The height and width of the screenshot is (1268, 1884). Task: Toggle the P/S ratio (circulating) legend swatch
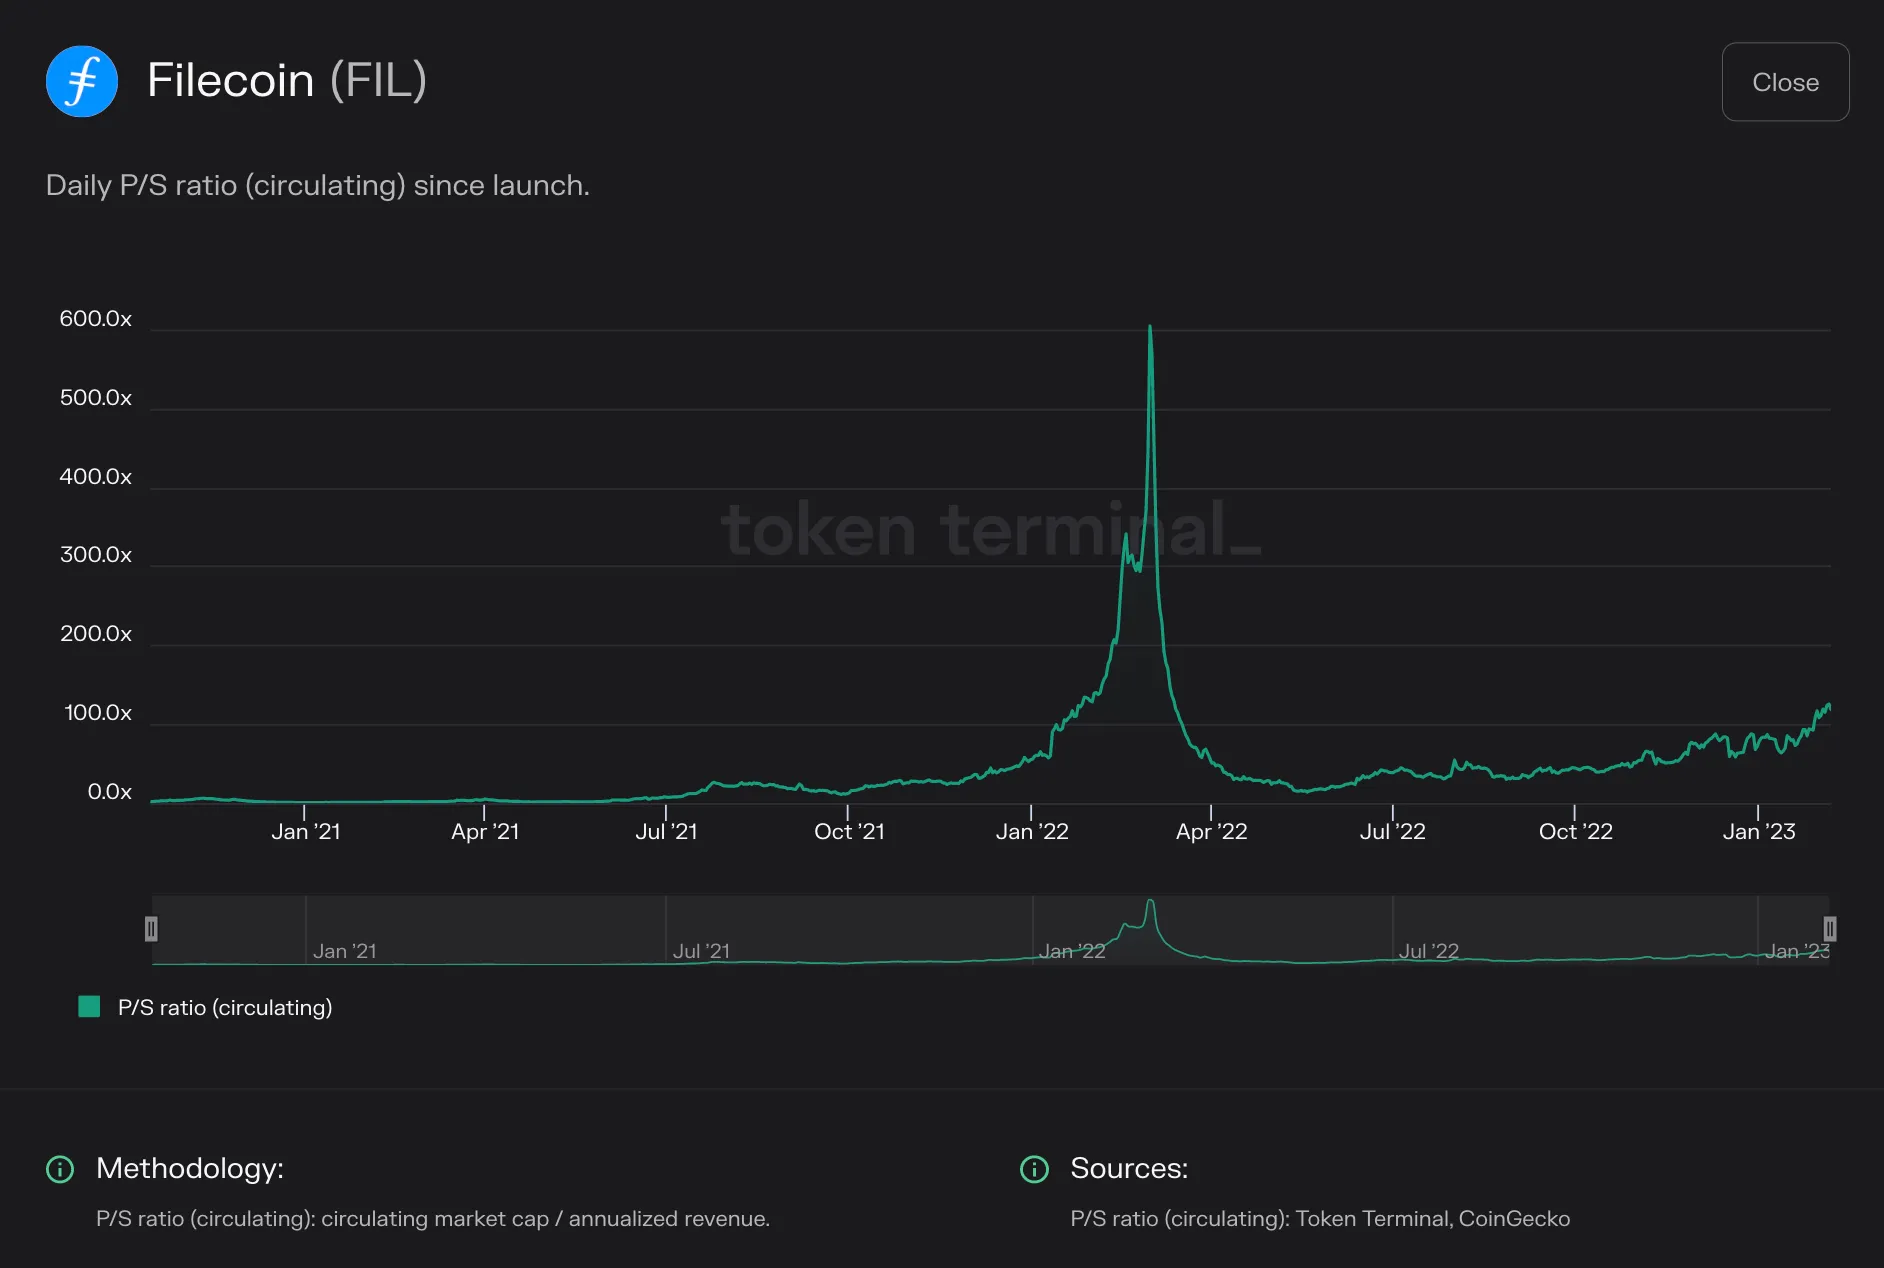89,1007
